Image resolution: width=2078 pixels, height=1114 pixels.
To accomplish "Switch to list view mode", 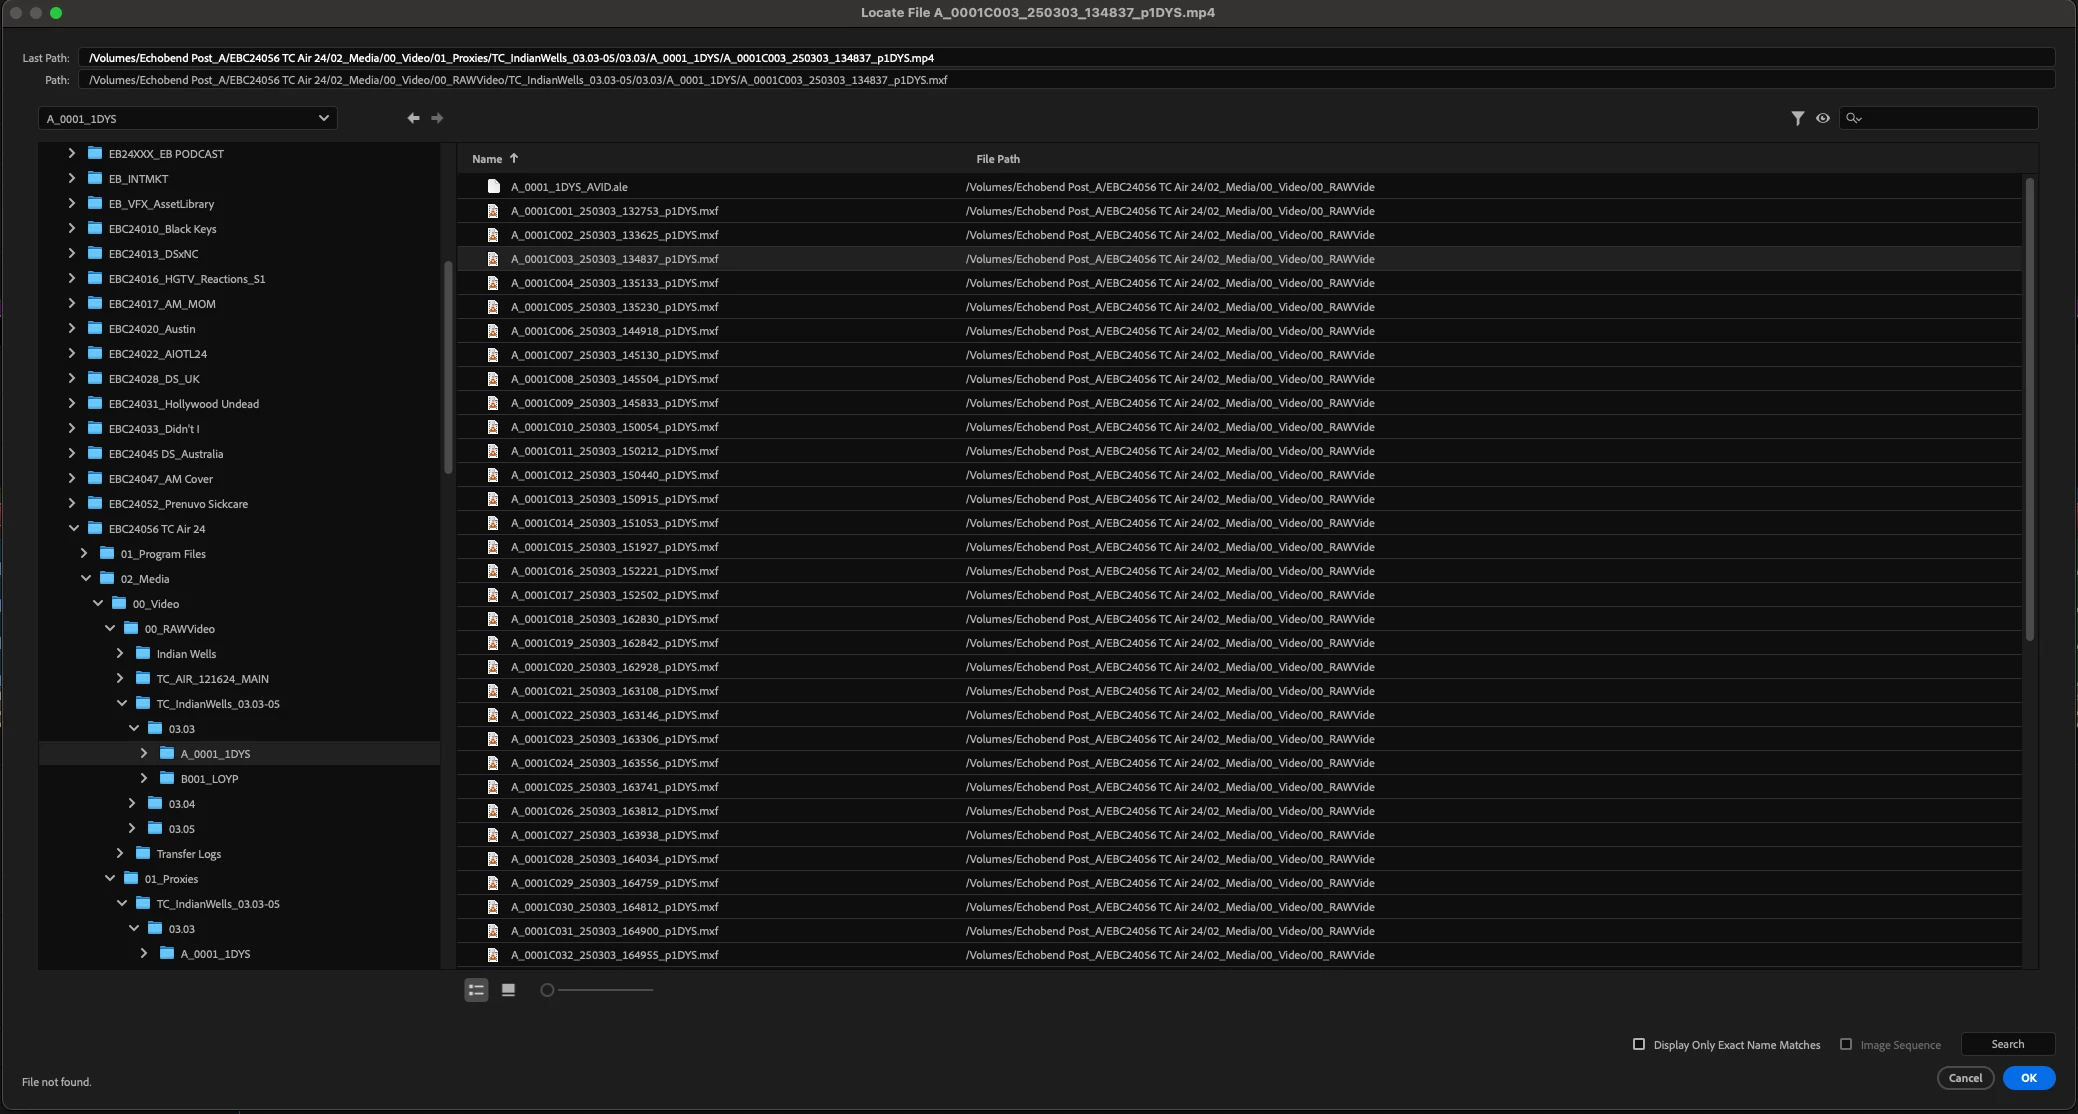I will pos(476,990).
